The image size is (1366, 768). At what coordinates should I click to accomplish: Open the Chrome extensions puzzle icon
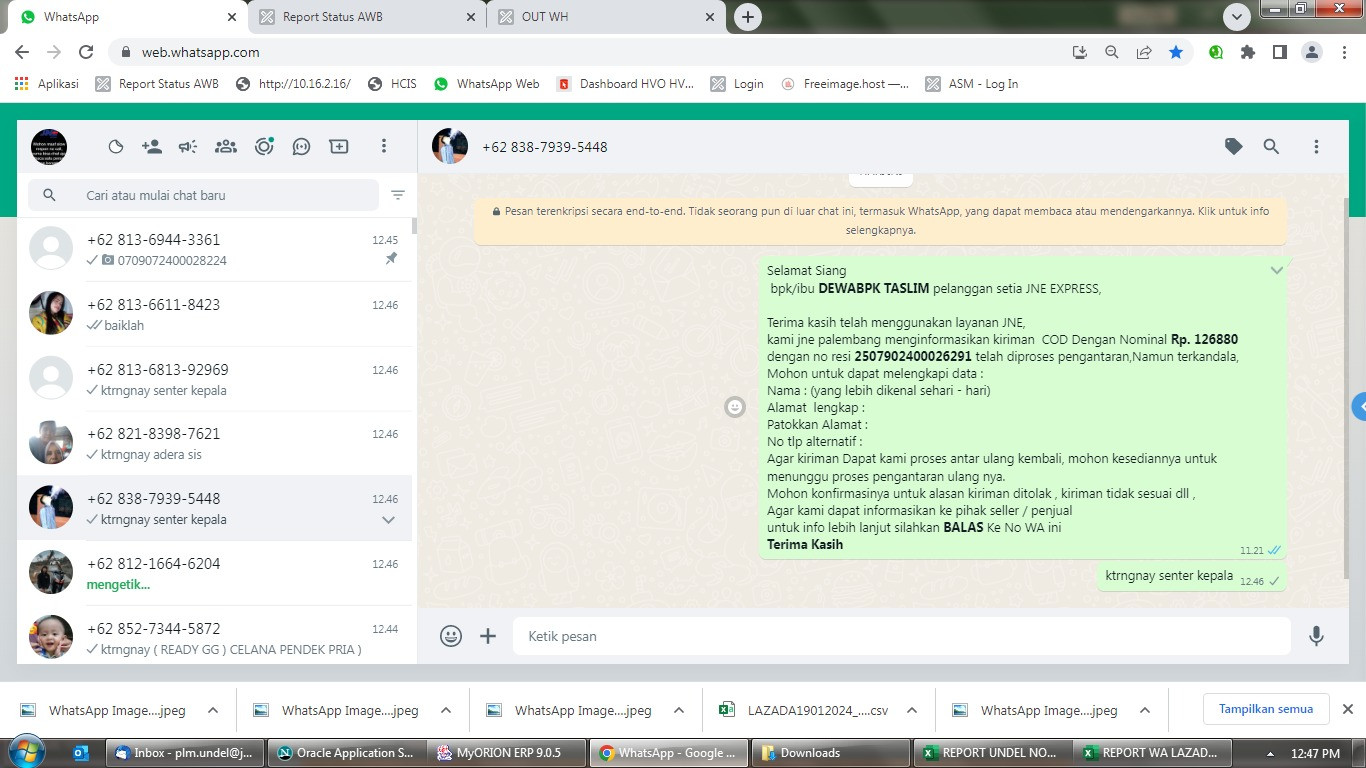click(x=1247, y=52)
